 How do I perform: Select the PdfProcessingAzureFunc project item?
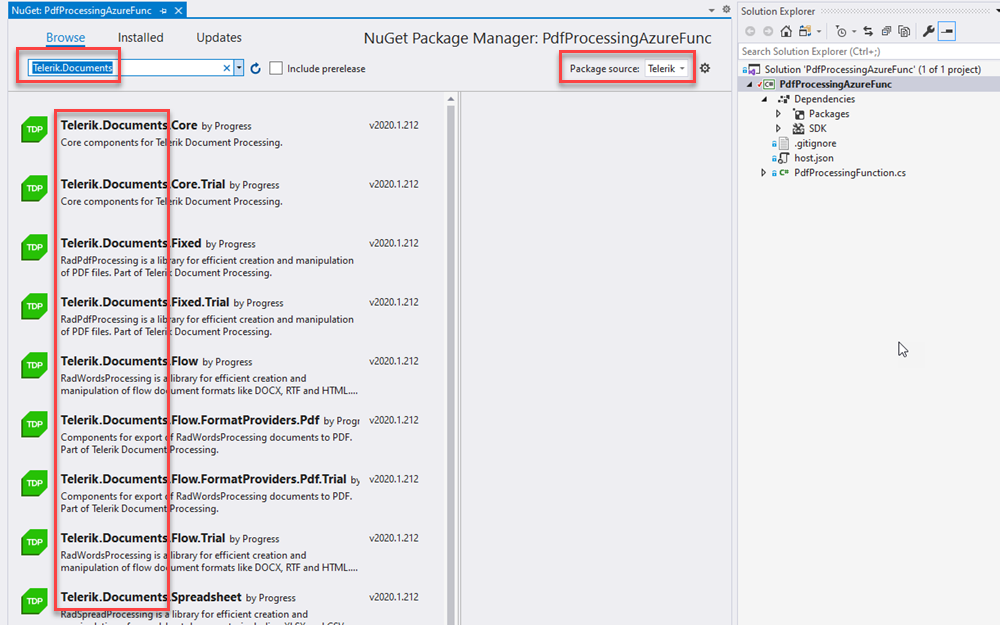(x=835, y=84)
